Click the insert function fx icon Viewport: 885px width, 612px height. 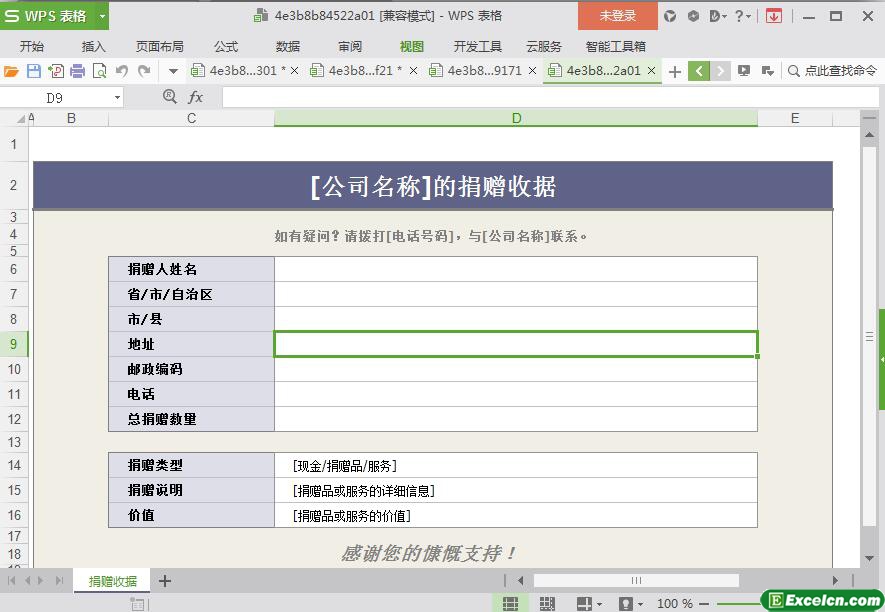click(x=196, y=97)
